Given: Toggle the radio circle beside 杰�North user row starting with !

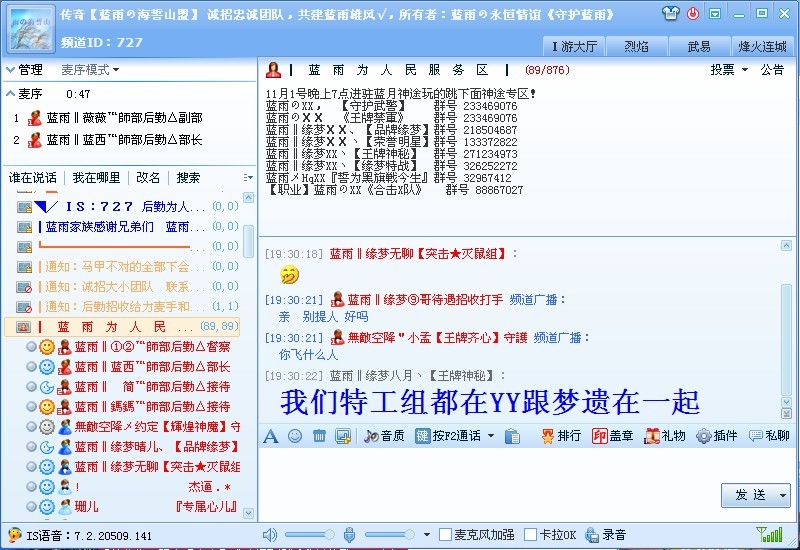Looking at the screenshot, I should point(31,487).
